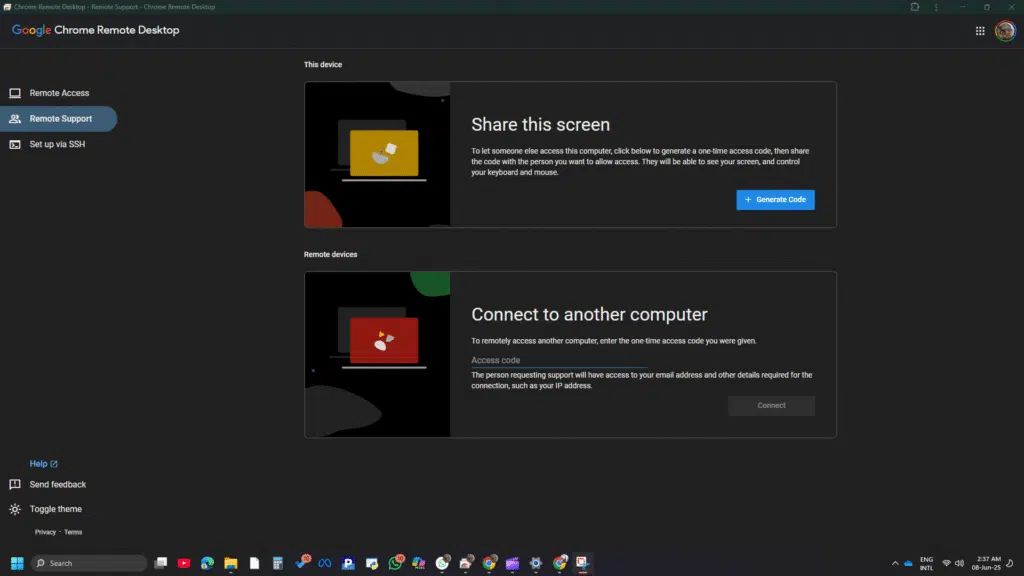Open the Google account profile avatar
Screen dimensions: 1024x576
point(1005,31)
